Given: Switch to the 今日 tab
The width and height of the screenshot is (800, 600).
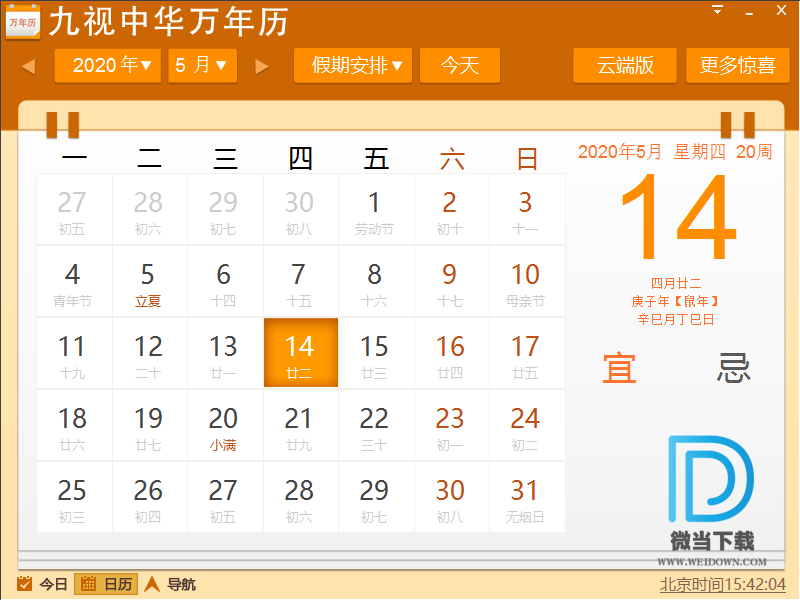Looking at the screenshot, I should click(x=42, y=584).
